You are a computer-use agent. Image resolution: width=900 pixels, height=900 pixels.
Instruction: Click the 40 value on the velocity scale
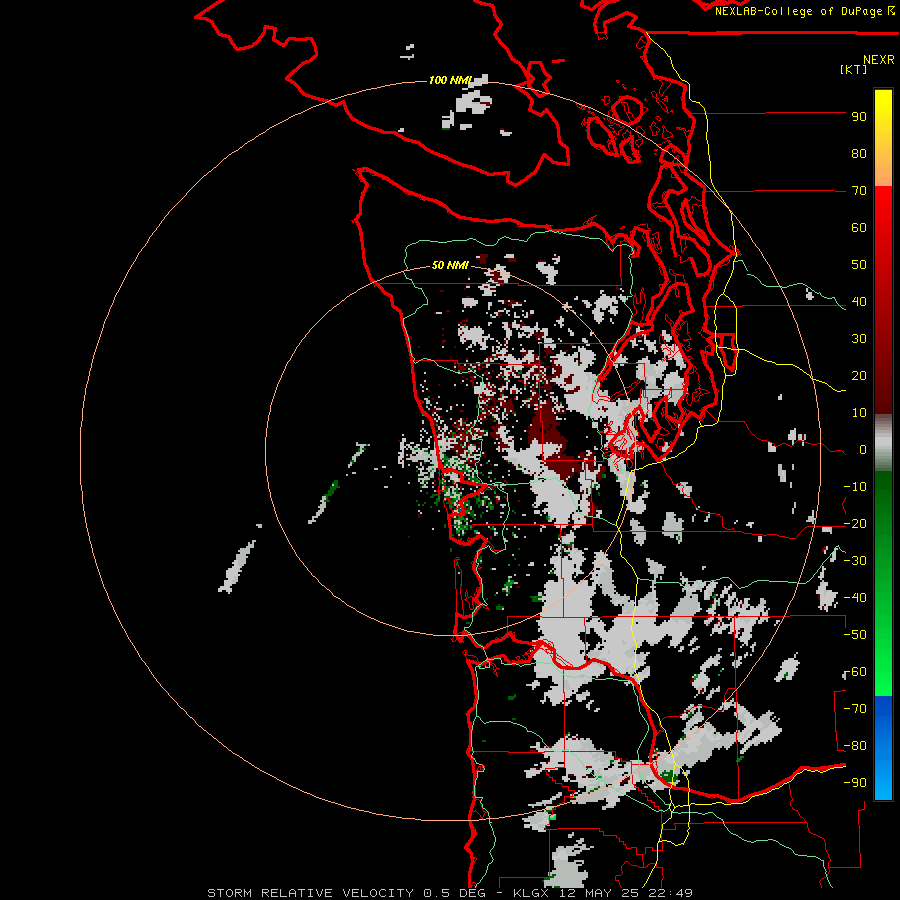coord(859,302)
